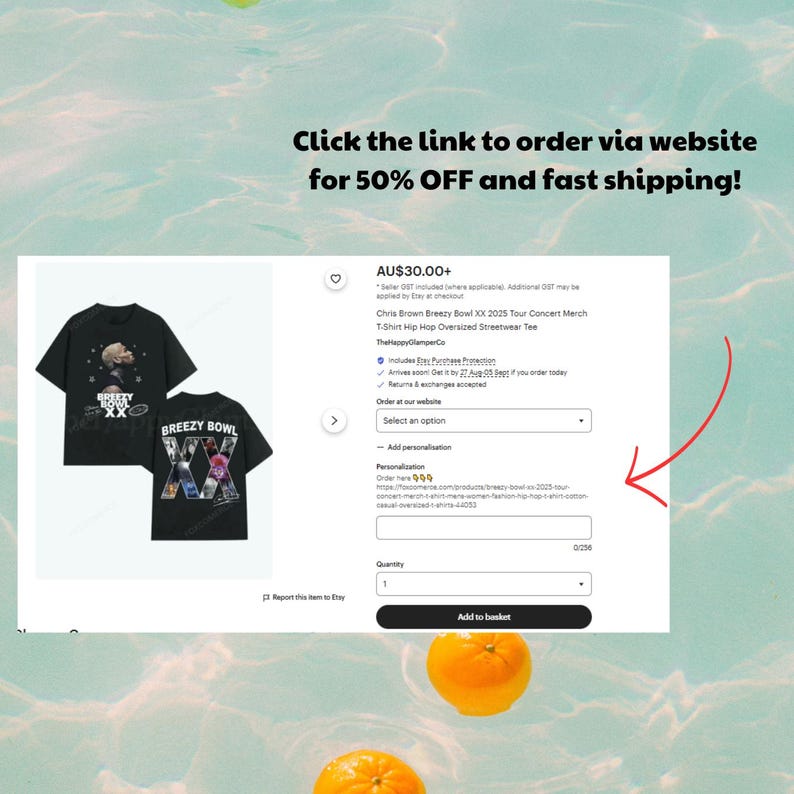The width and height of the screenshot is (794, 794).
Task: Click the personalization text input box
Action: pyautogui.click(x=484, y=528)
